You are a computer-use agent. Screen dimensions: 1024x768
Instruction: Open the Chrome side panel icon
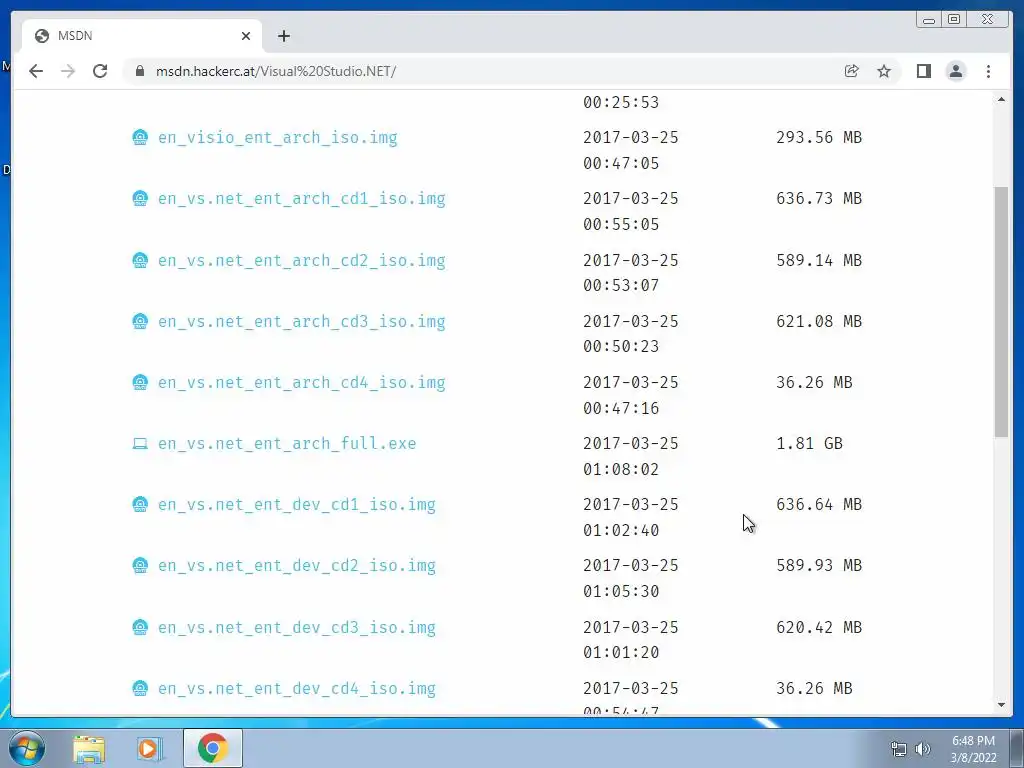pyautogui.click(x=923, y=71)
